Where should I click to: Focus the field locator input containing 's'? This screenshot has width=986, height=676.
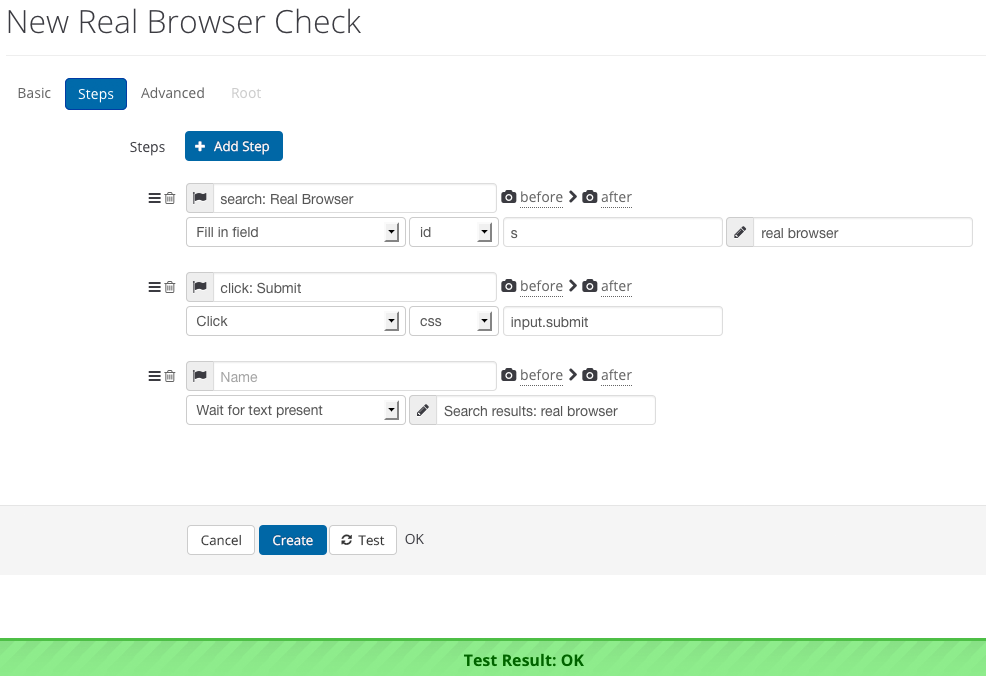pyautogui.click(x=612, y=232)
